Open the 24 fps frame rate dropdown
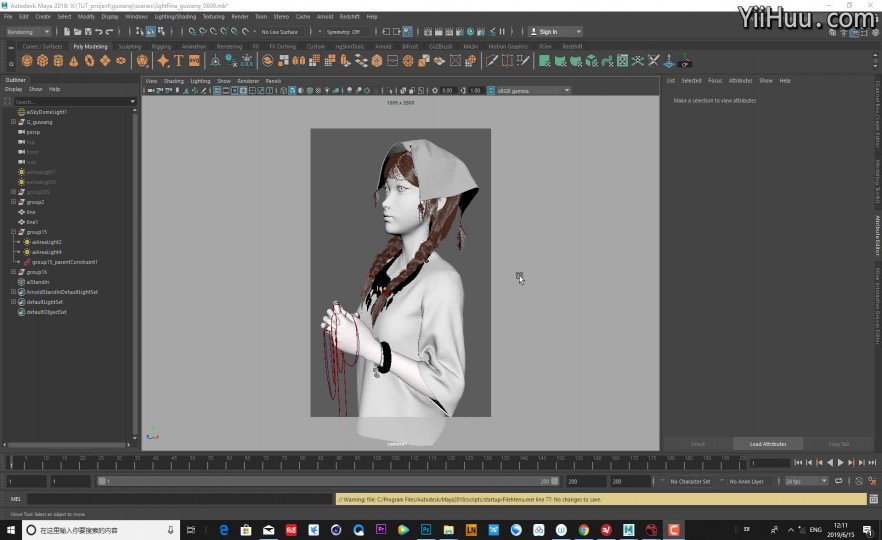The height and width of the screenshot is (540, 882). (806, 482)
